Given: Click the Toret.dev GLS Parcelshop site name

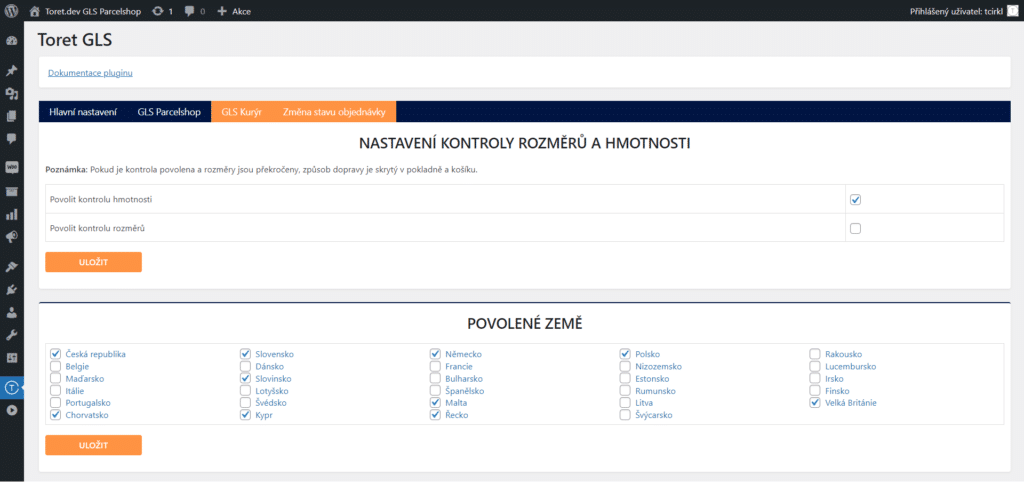Looking at the screenshot, I should click(93, 11).
